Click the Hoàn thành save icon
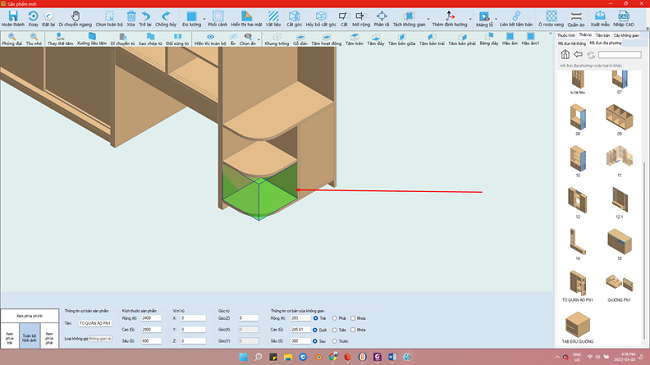Screen dimensions: 650x365 [x=13, y=19]
